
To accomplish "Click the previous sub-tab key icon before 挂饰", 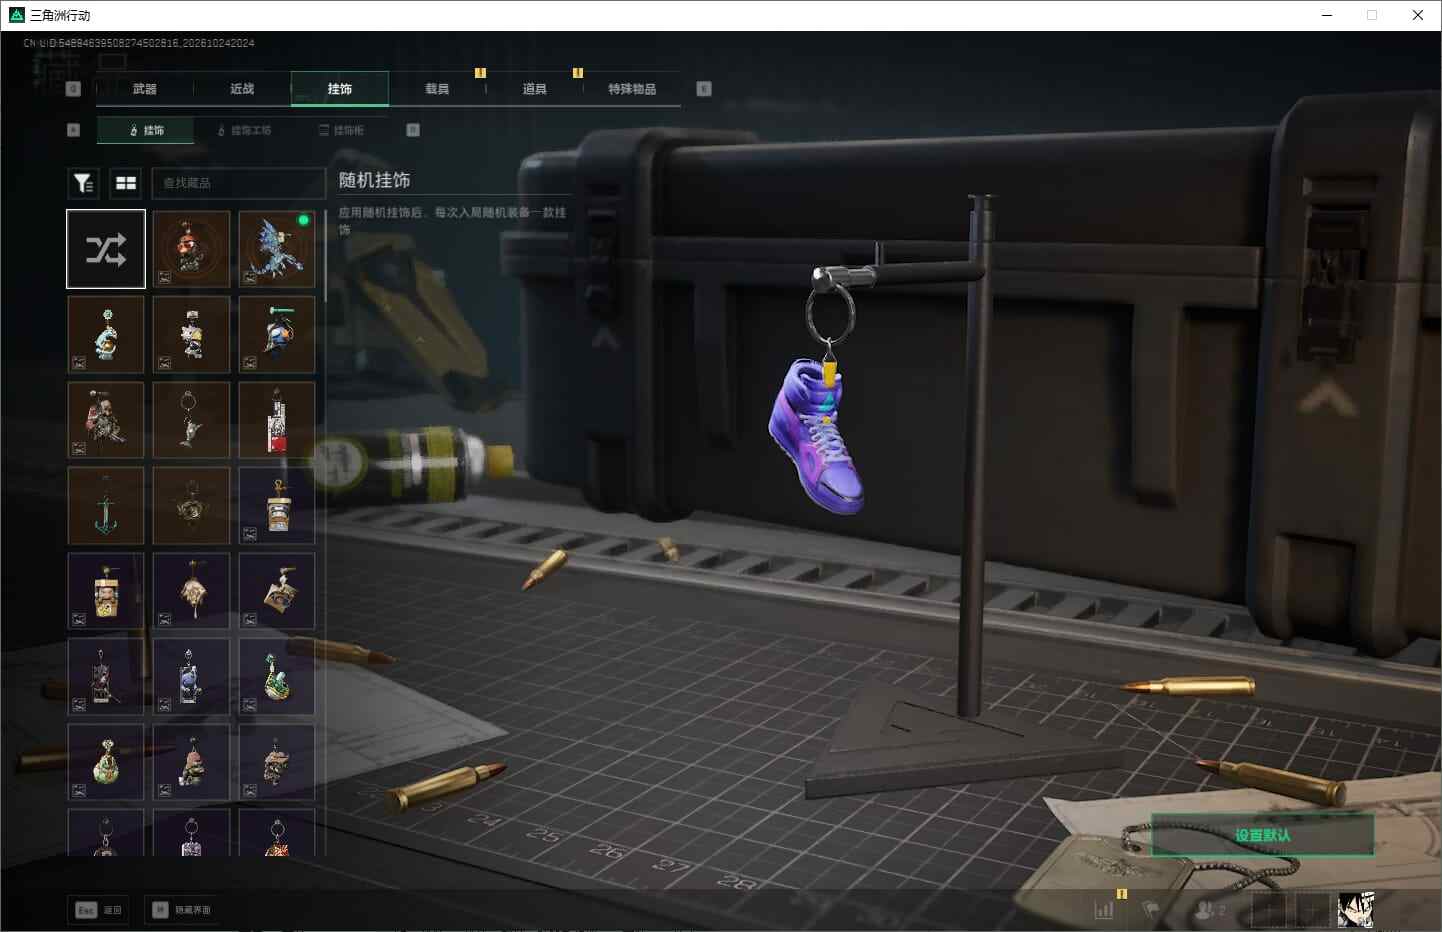I will (x=73, y=130).
